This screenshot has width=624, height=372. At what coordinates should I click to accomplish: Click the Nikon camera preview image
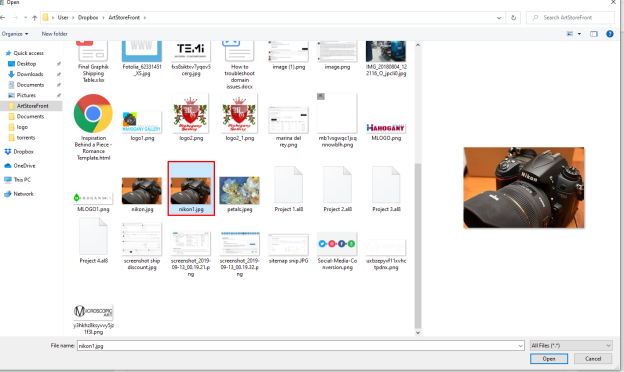pyautogui.click(x=524, y=188)
